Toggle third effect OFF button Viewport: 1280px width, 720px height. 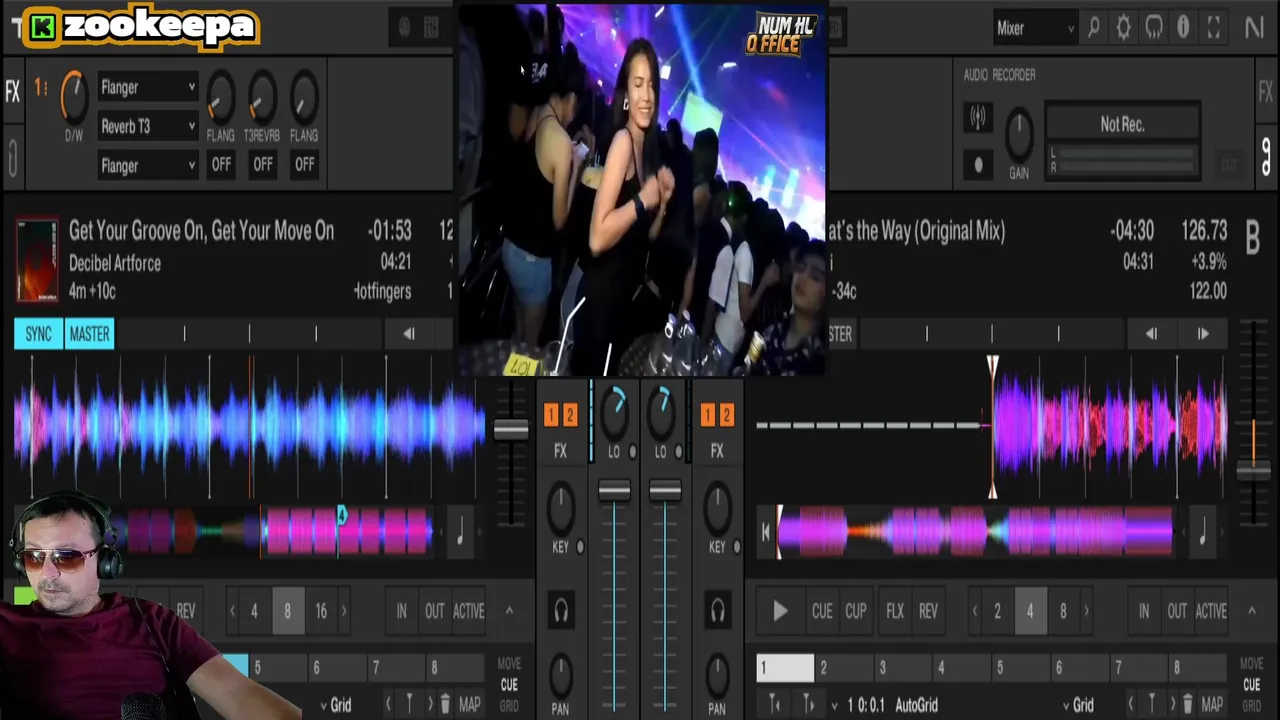point(304,164)
